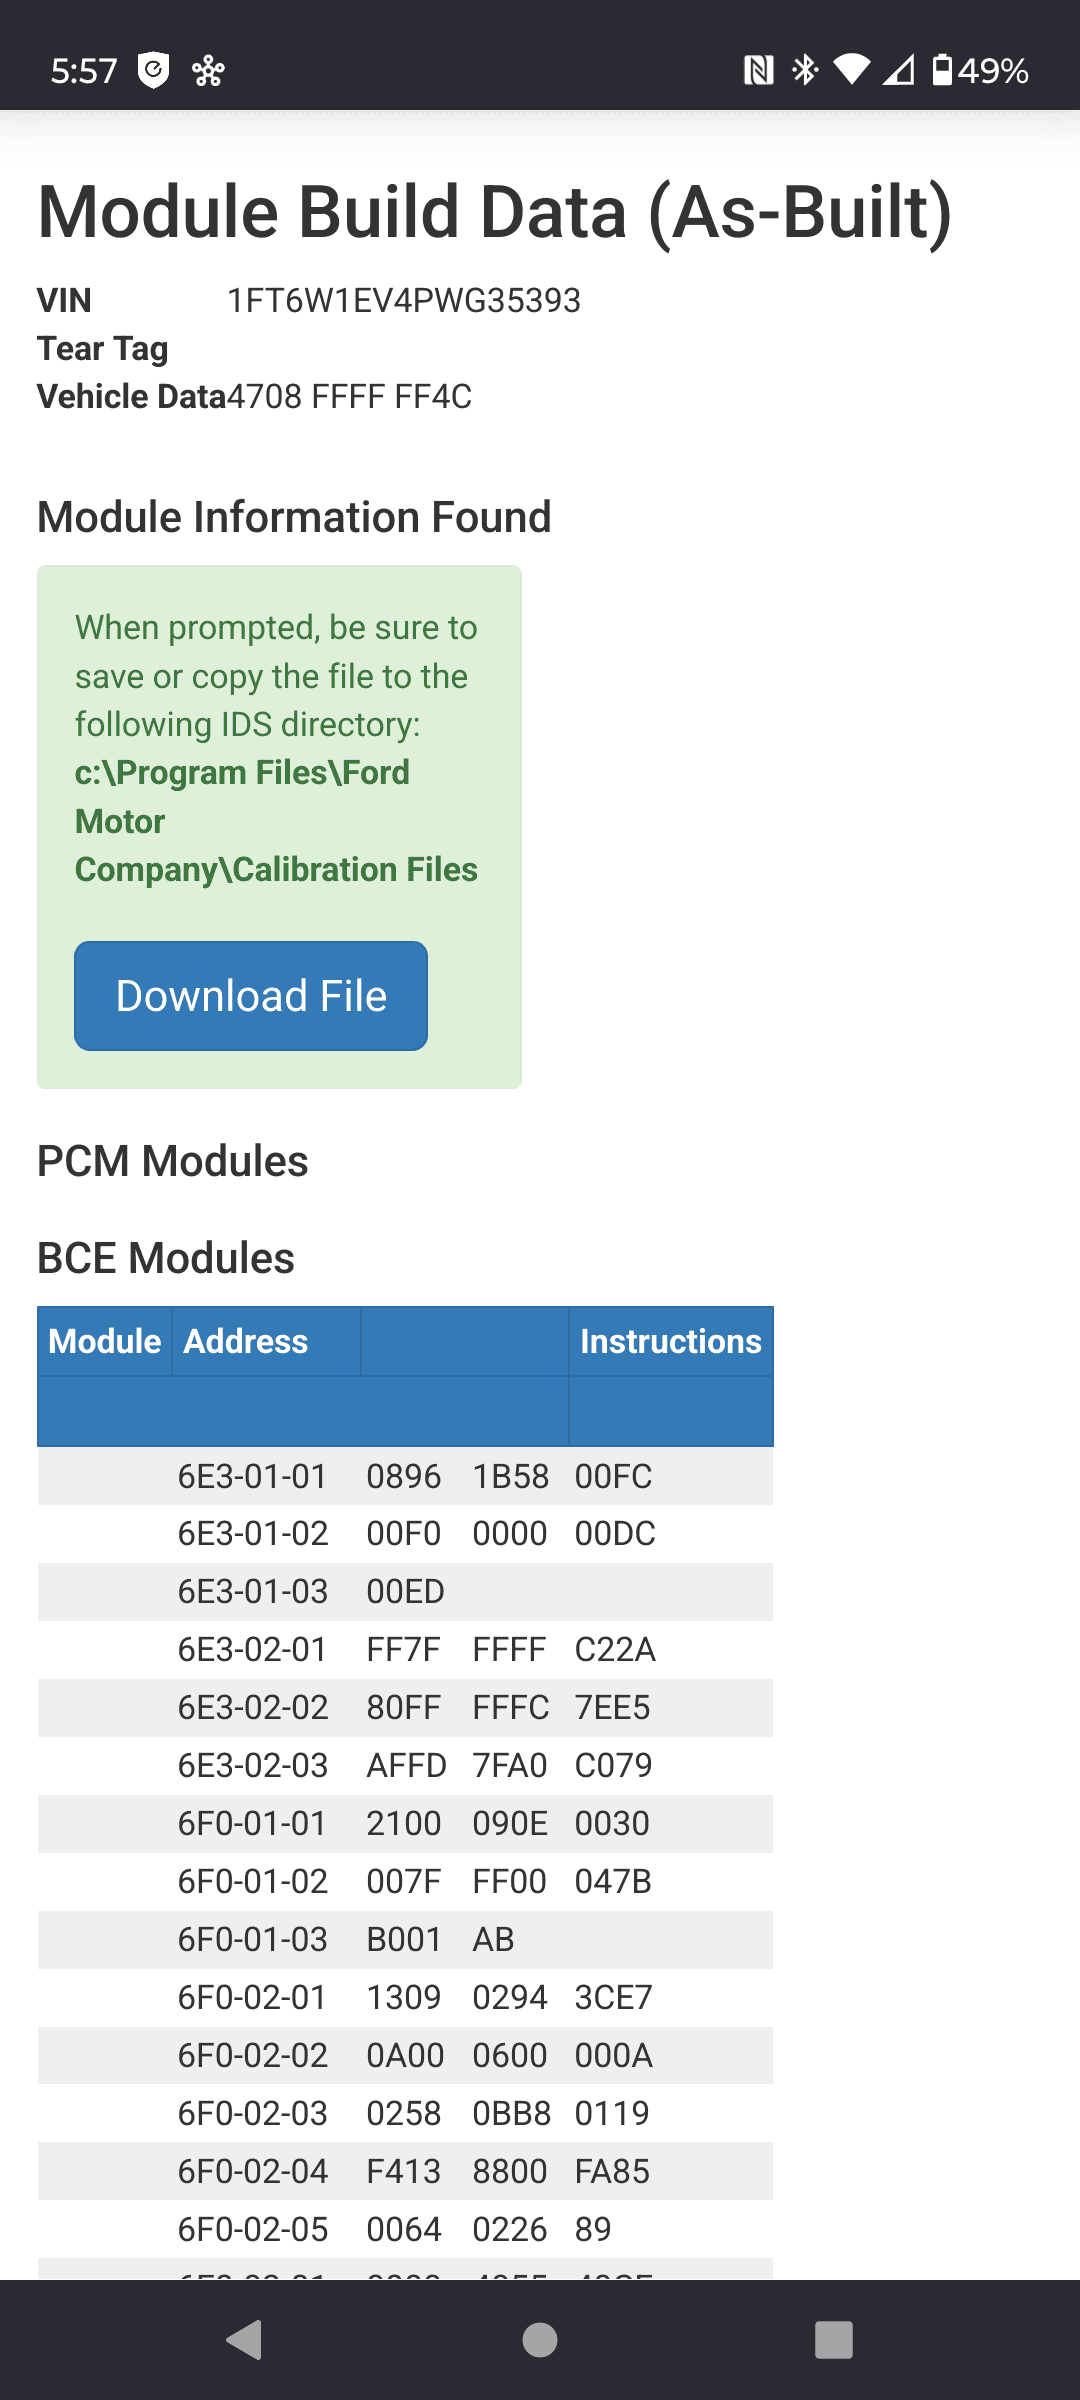Tap the Address column header
This screenshot has height=2400, width=1080.
pos(246,1341)
